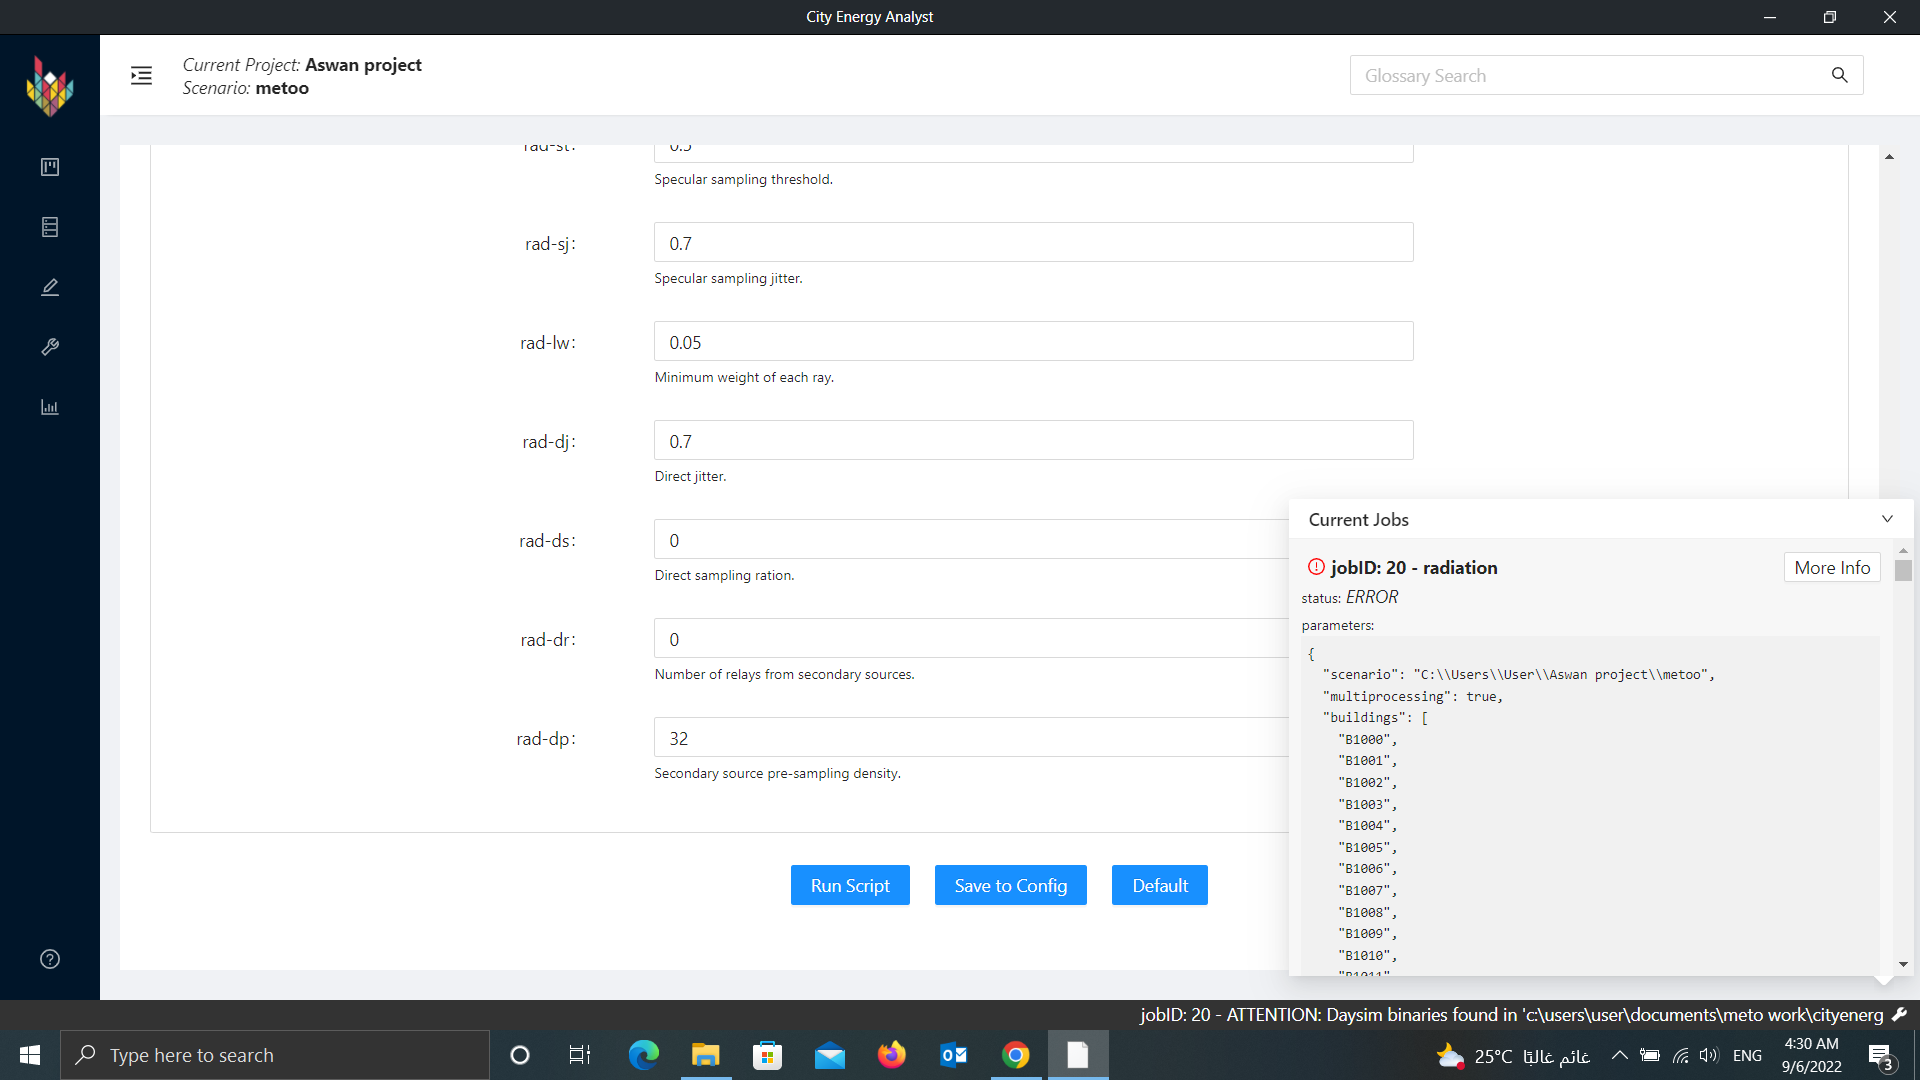Click the Glossary Search magnifier icon
The width and height of the screenshot is (1920, 1080).
[x=1839, y=75]
